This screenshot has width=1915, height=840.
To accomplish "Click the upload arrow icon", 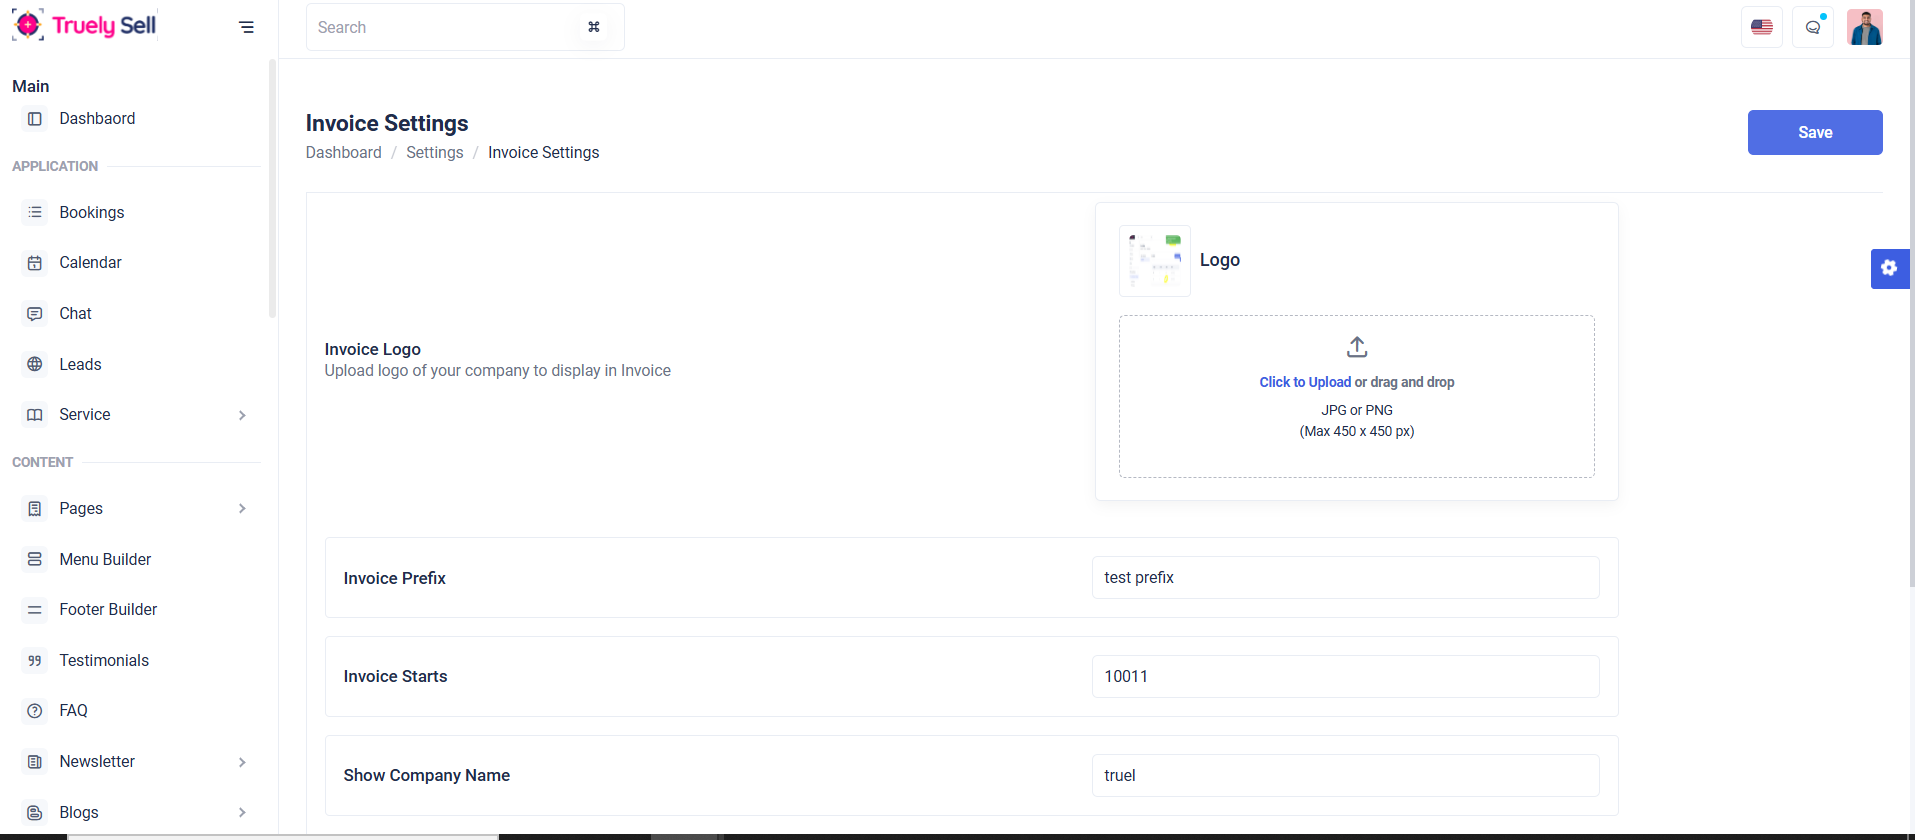I will coord(1356,347).
